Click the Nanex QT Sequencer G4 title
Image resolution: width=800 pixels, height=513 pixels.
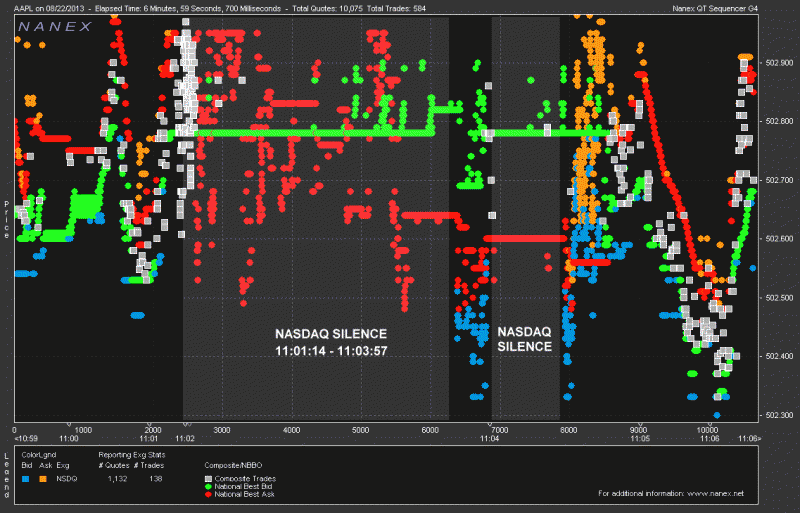(x=715, y=8)
